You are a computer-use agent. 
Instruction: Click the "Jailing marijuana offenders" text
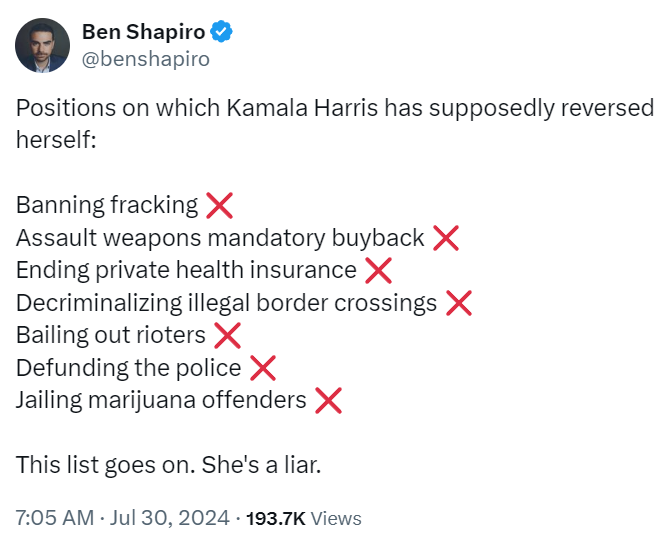click(161, 401)
